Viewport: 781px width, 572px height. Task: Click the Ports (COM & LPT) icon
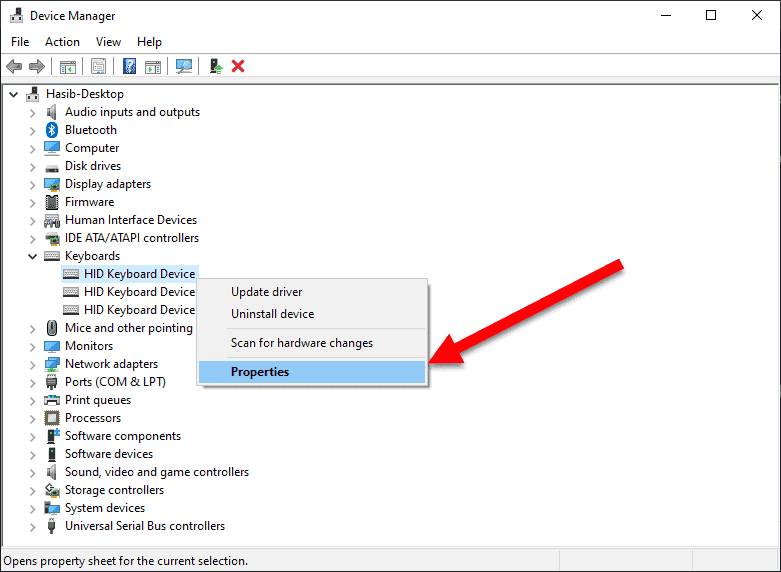click(51, 382)
